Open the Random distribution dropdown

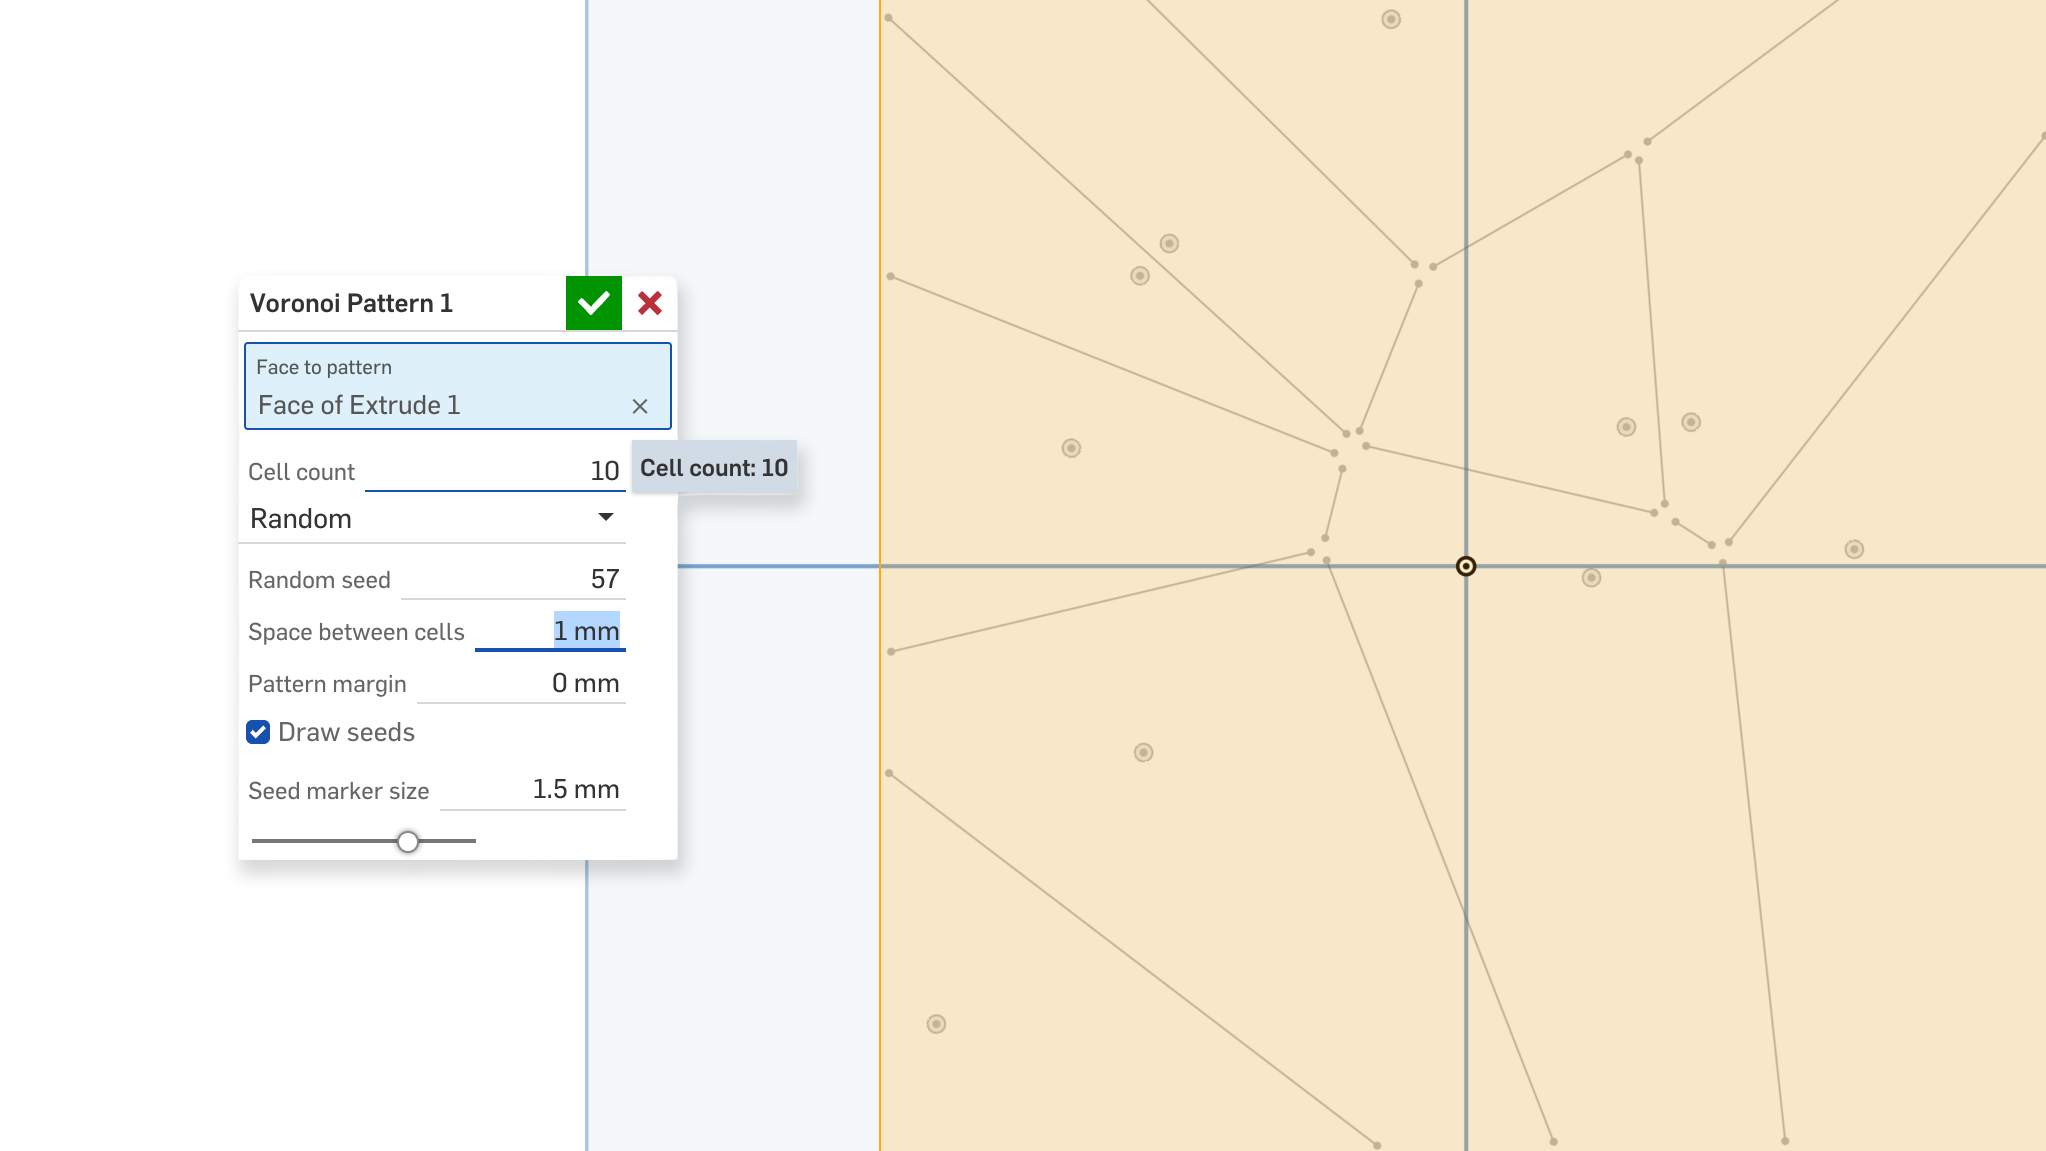click(432, 518)
